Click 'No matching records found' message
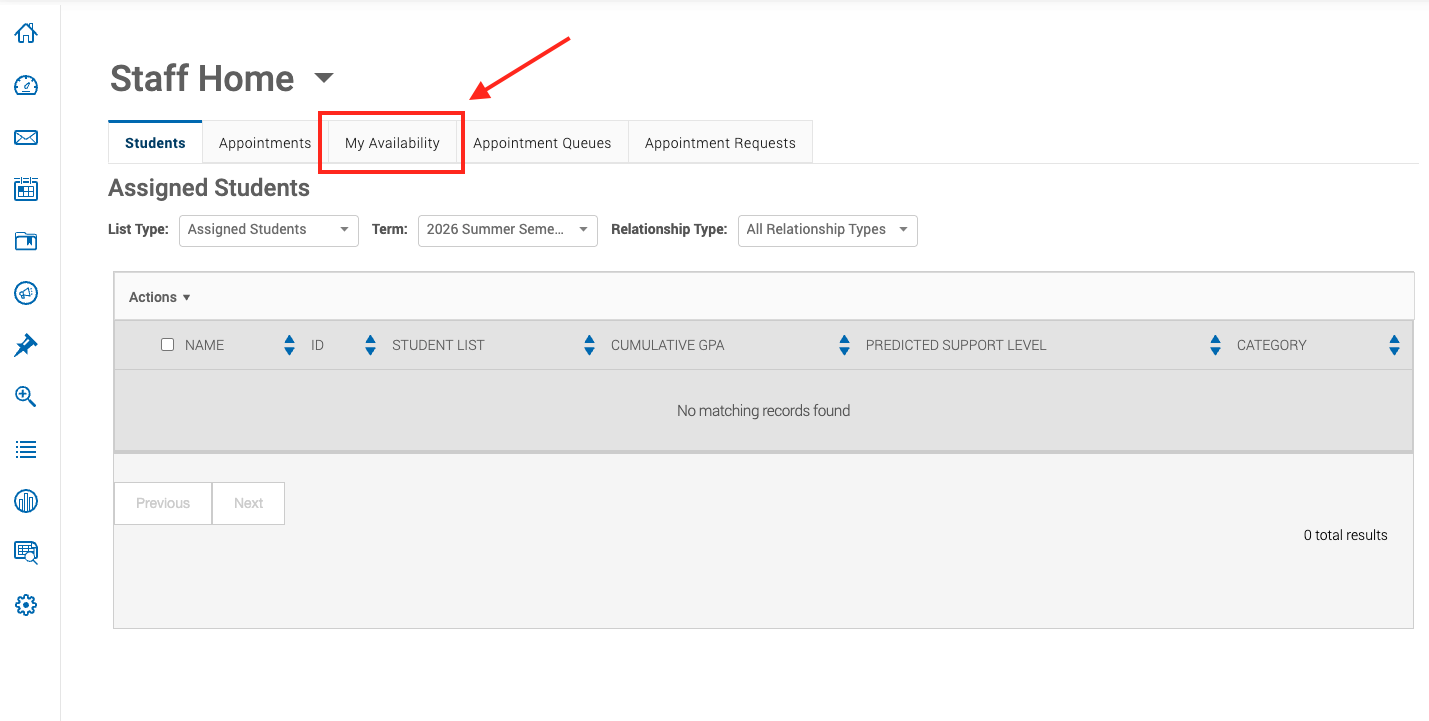This screenshot has width=1429, height=721. pyautogui.click(x=764, y=411)
